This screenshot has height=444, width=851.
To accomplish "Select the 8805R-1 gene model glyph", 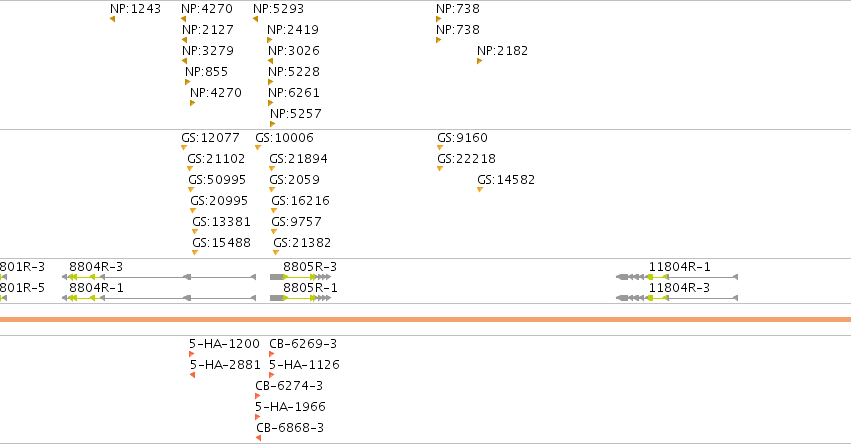I will point(301,298).
